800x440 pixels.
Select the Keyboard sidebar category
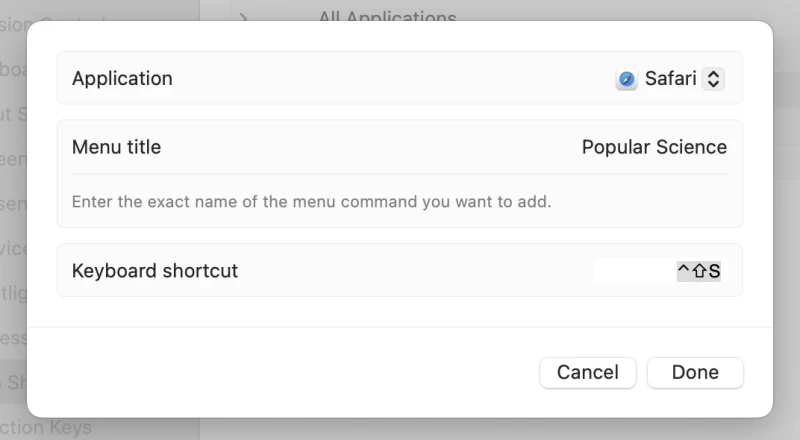(13, 69)
